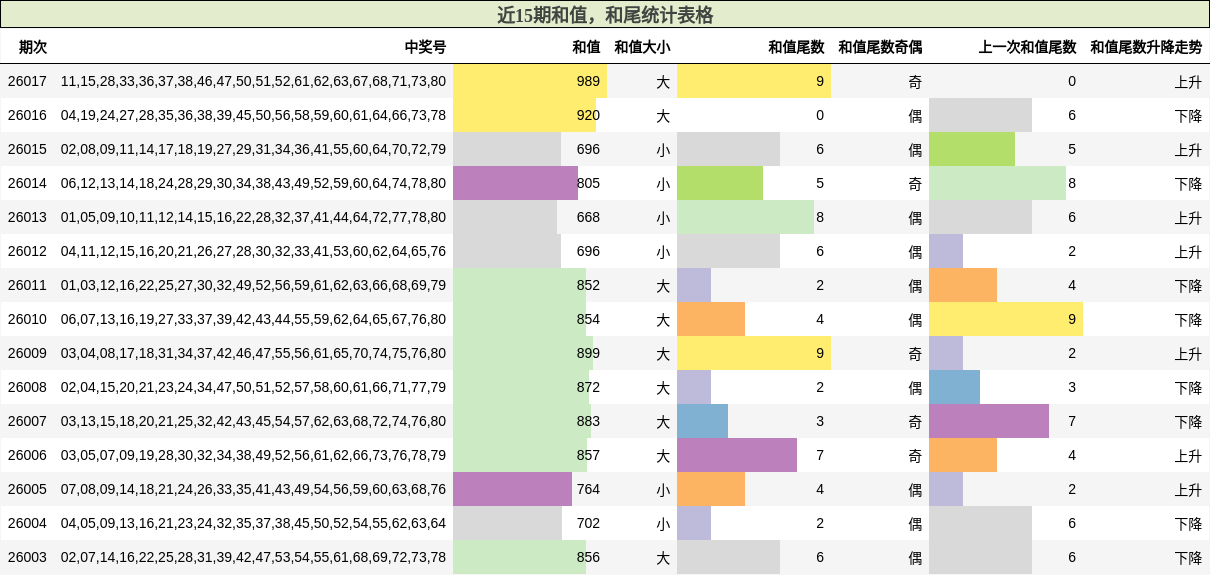
Task: Select period cell 26017
Action: click(x=27, y=81)
